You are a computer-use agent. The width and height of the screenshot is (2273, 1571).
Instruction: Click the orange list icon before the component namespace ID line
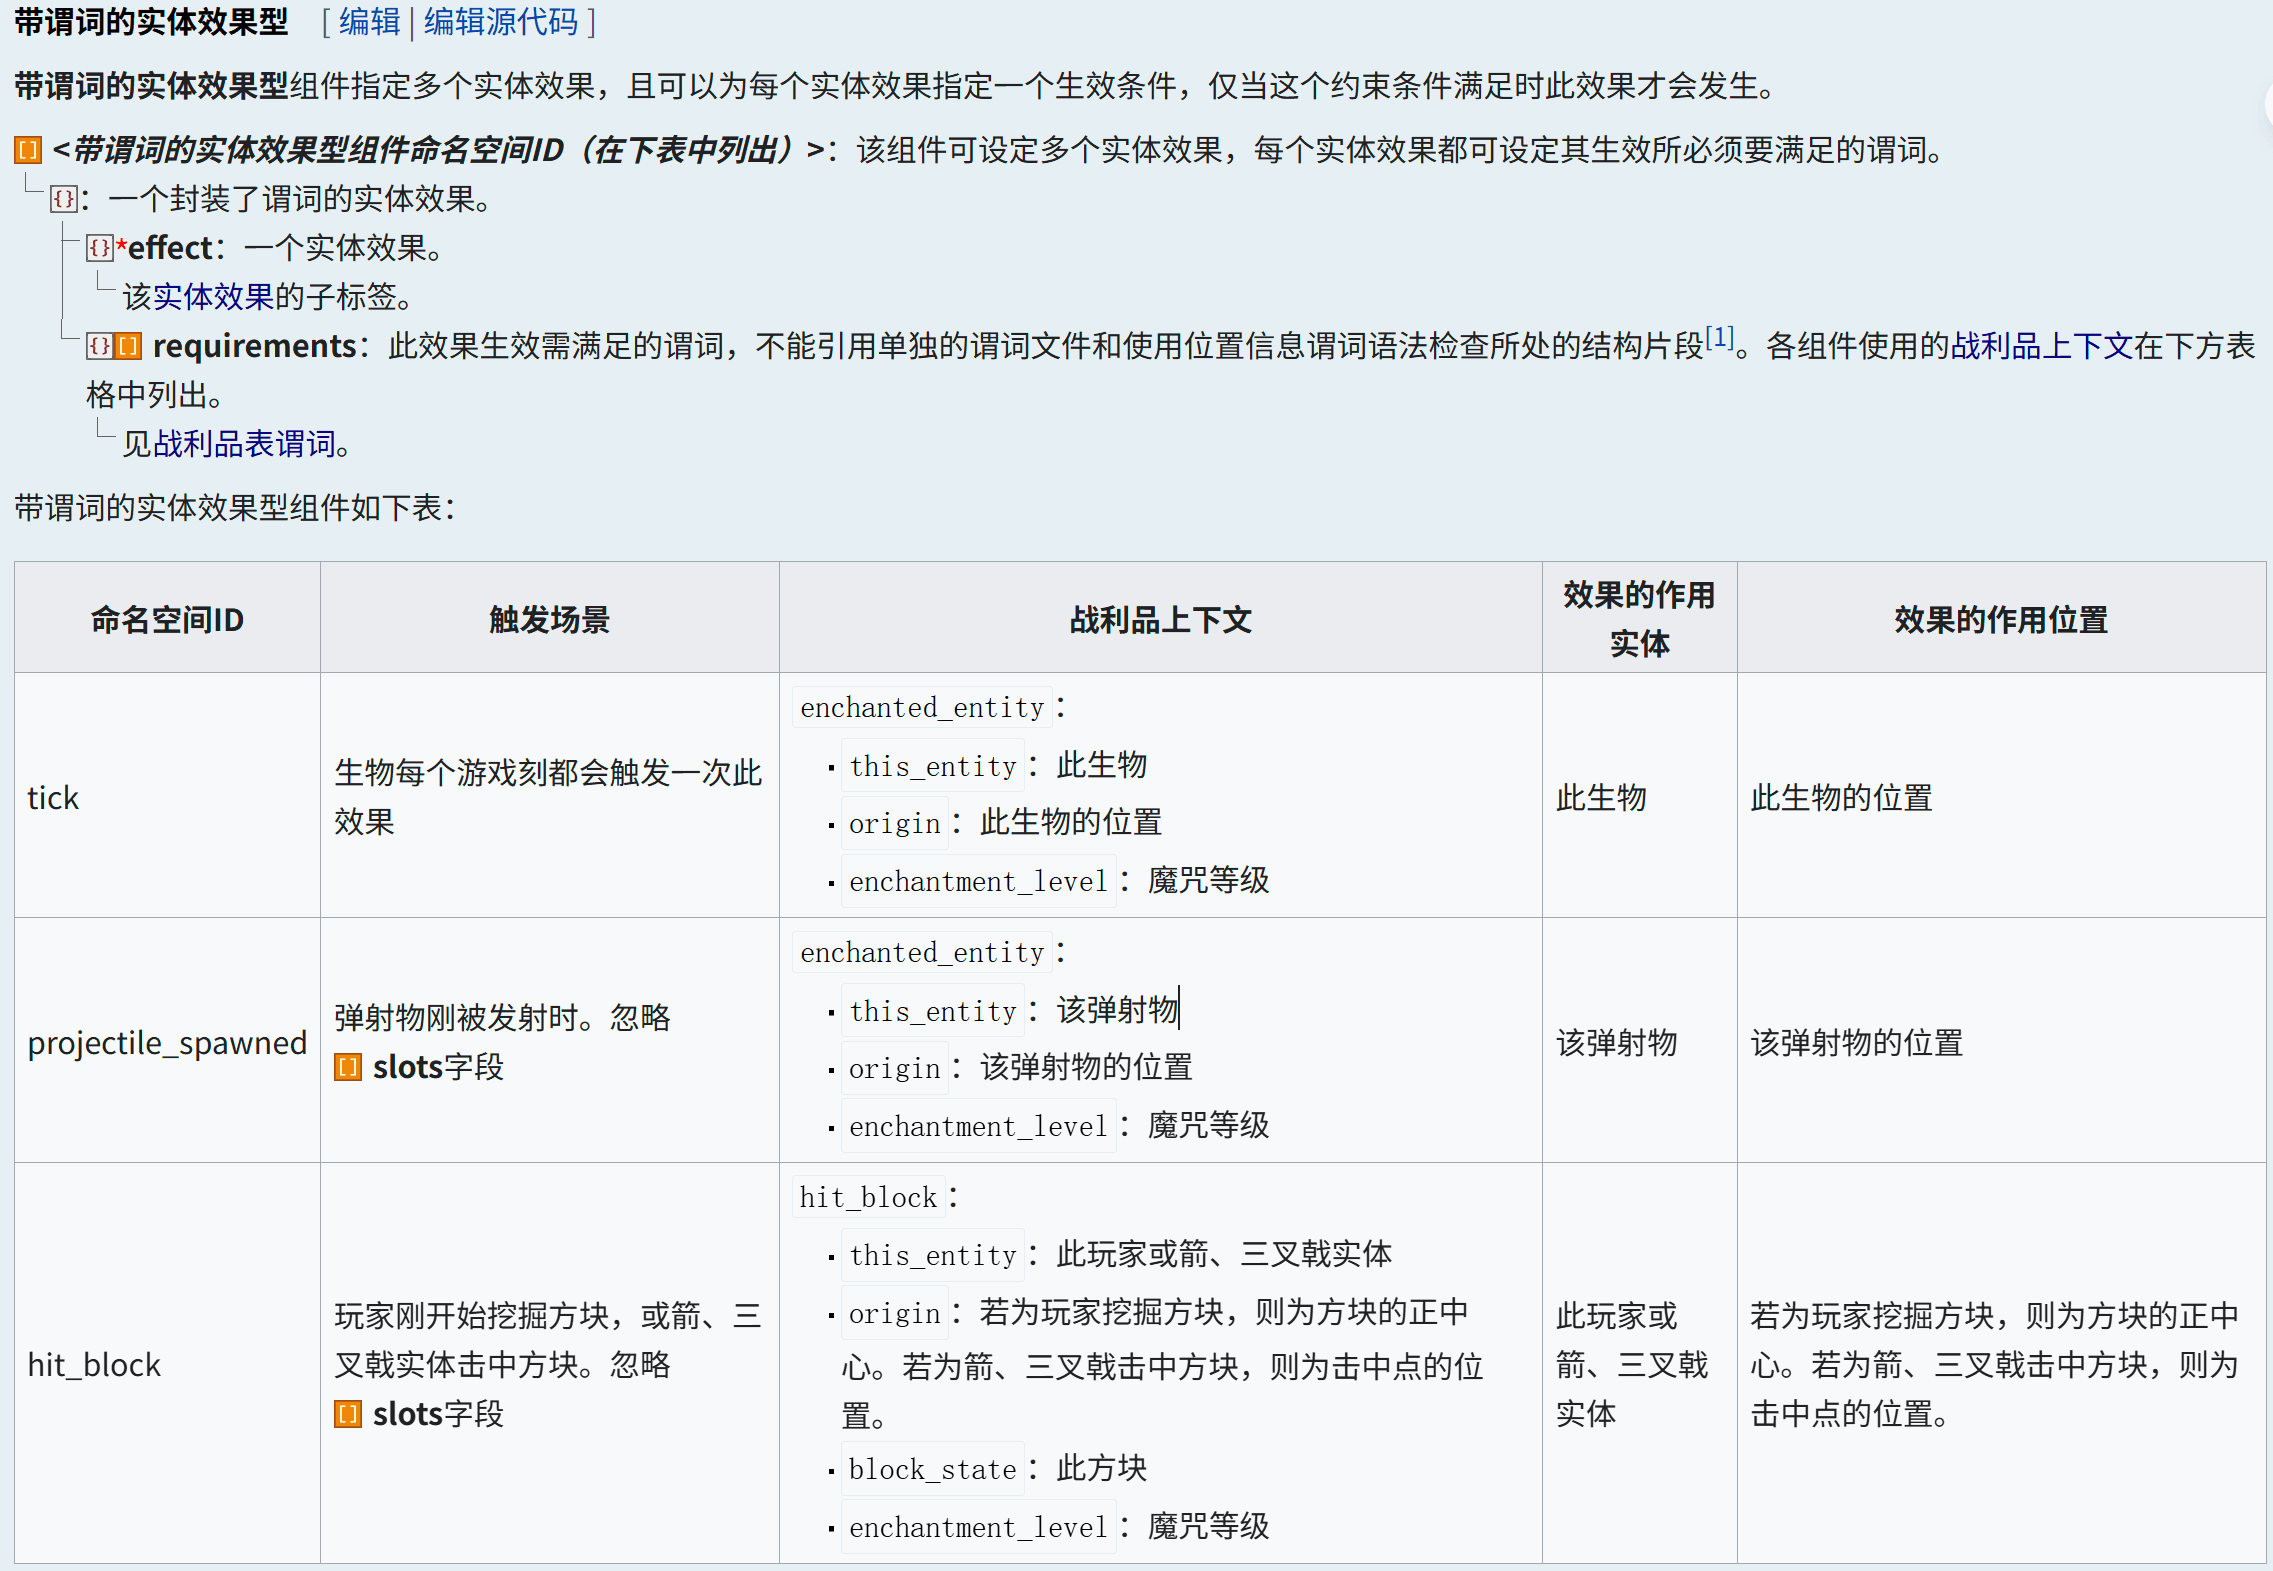click(27, 150)
